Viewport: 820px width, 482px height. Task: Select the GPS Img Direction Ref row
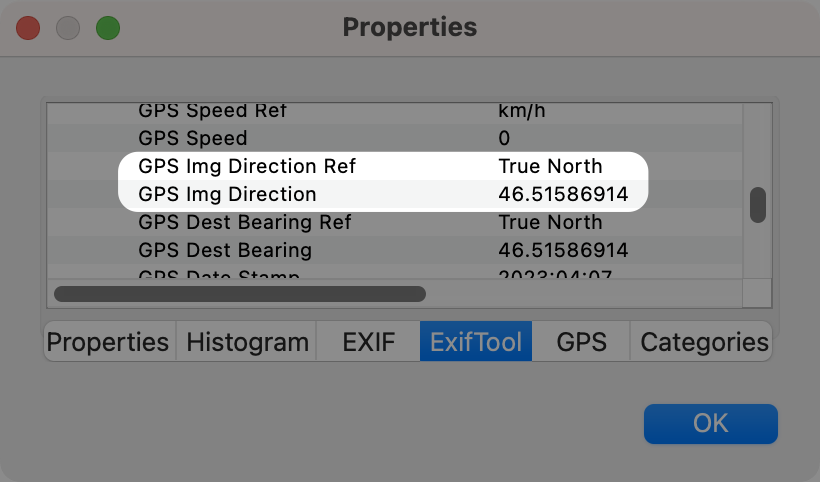[247, 166]
